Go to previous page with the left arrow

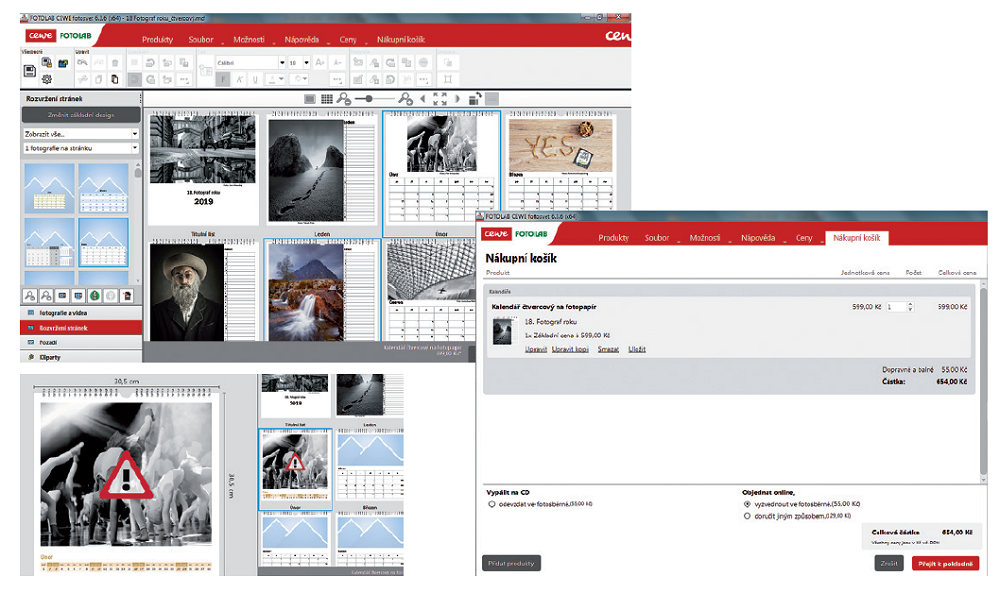tap(422, 99)
